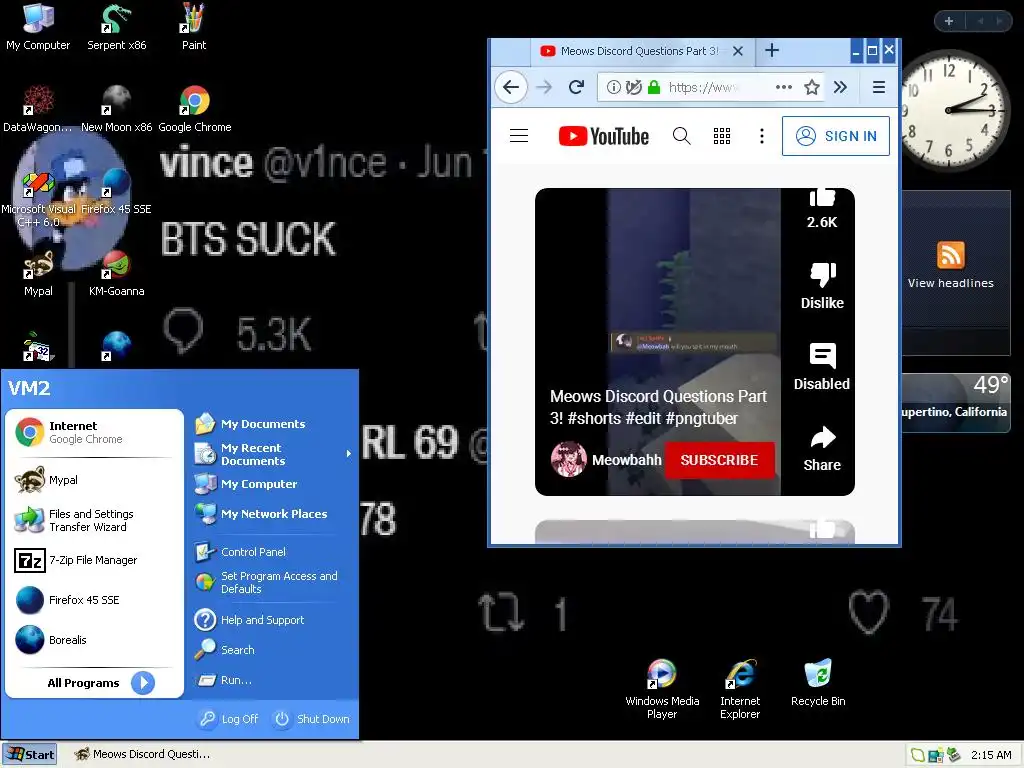Click the SIGN IN button on YouTube
This screenshot has width=1024, height=768.
click(835, 136)
